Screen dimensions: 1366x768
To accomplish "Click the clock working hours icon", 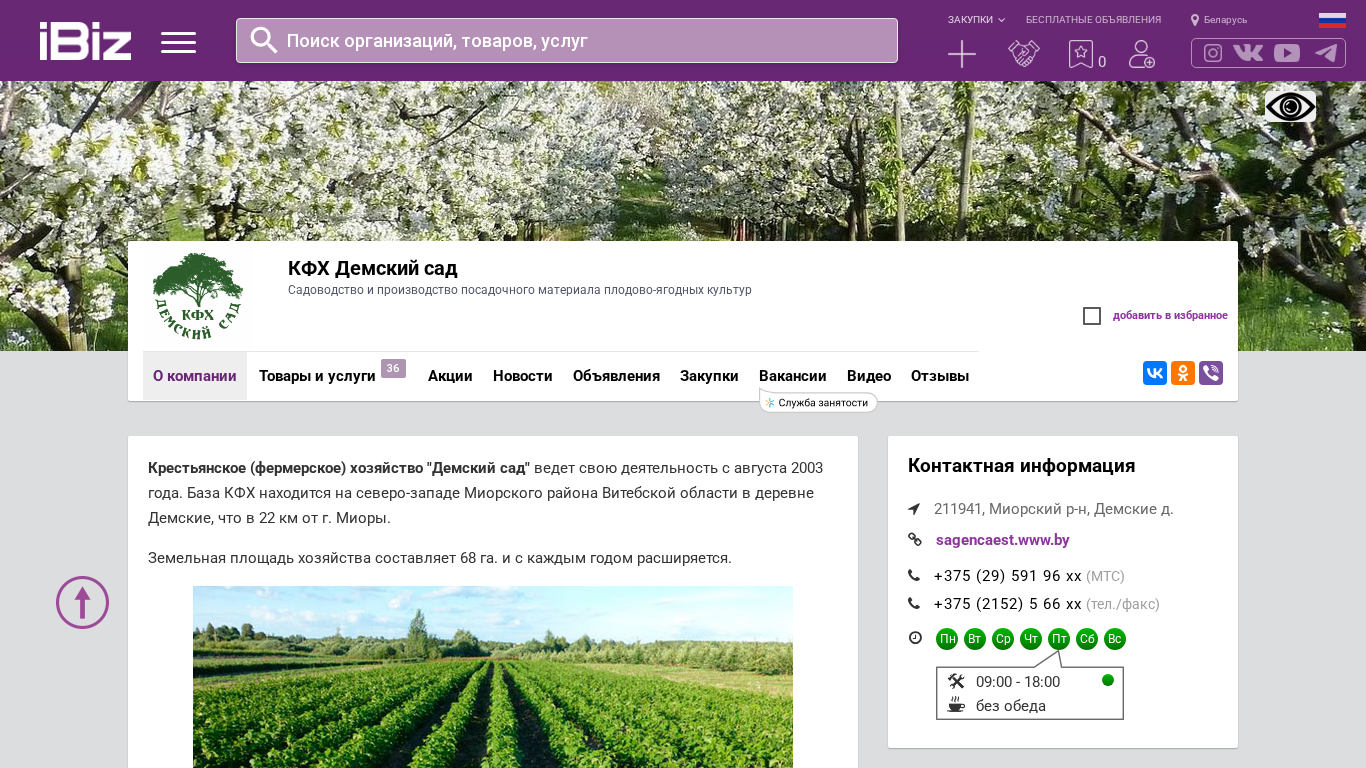I will coord(915,638).
